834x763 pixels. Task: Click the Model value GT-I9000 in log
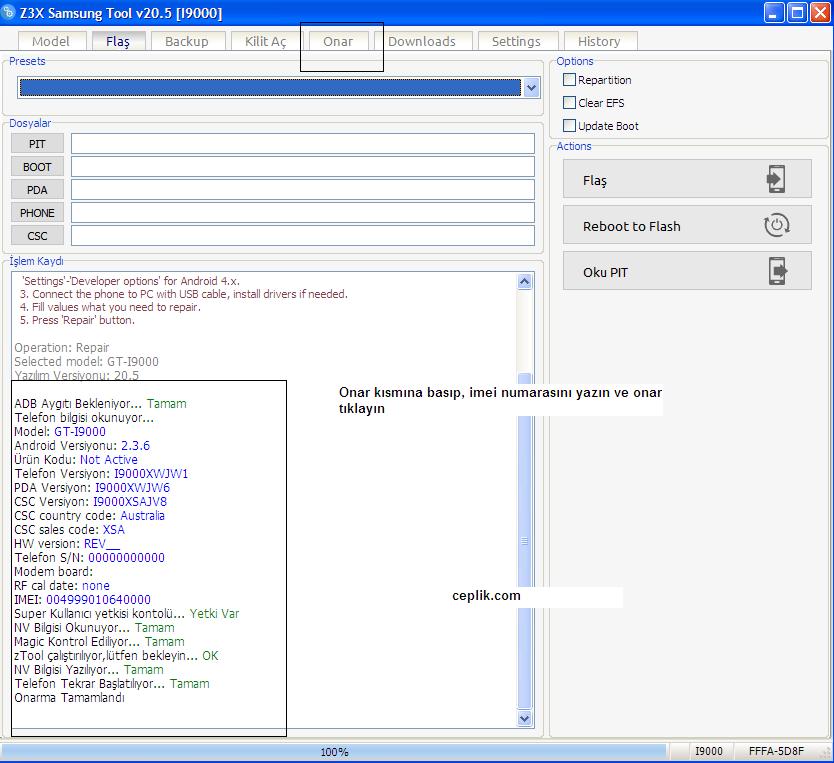coord(80,431)
